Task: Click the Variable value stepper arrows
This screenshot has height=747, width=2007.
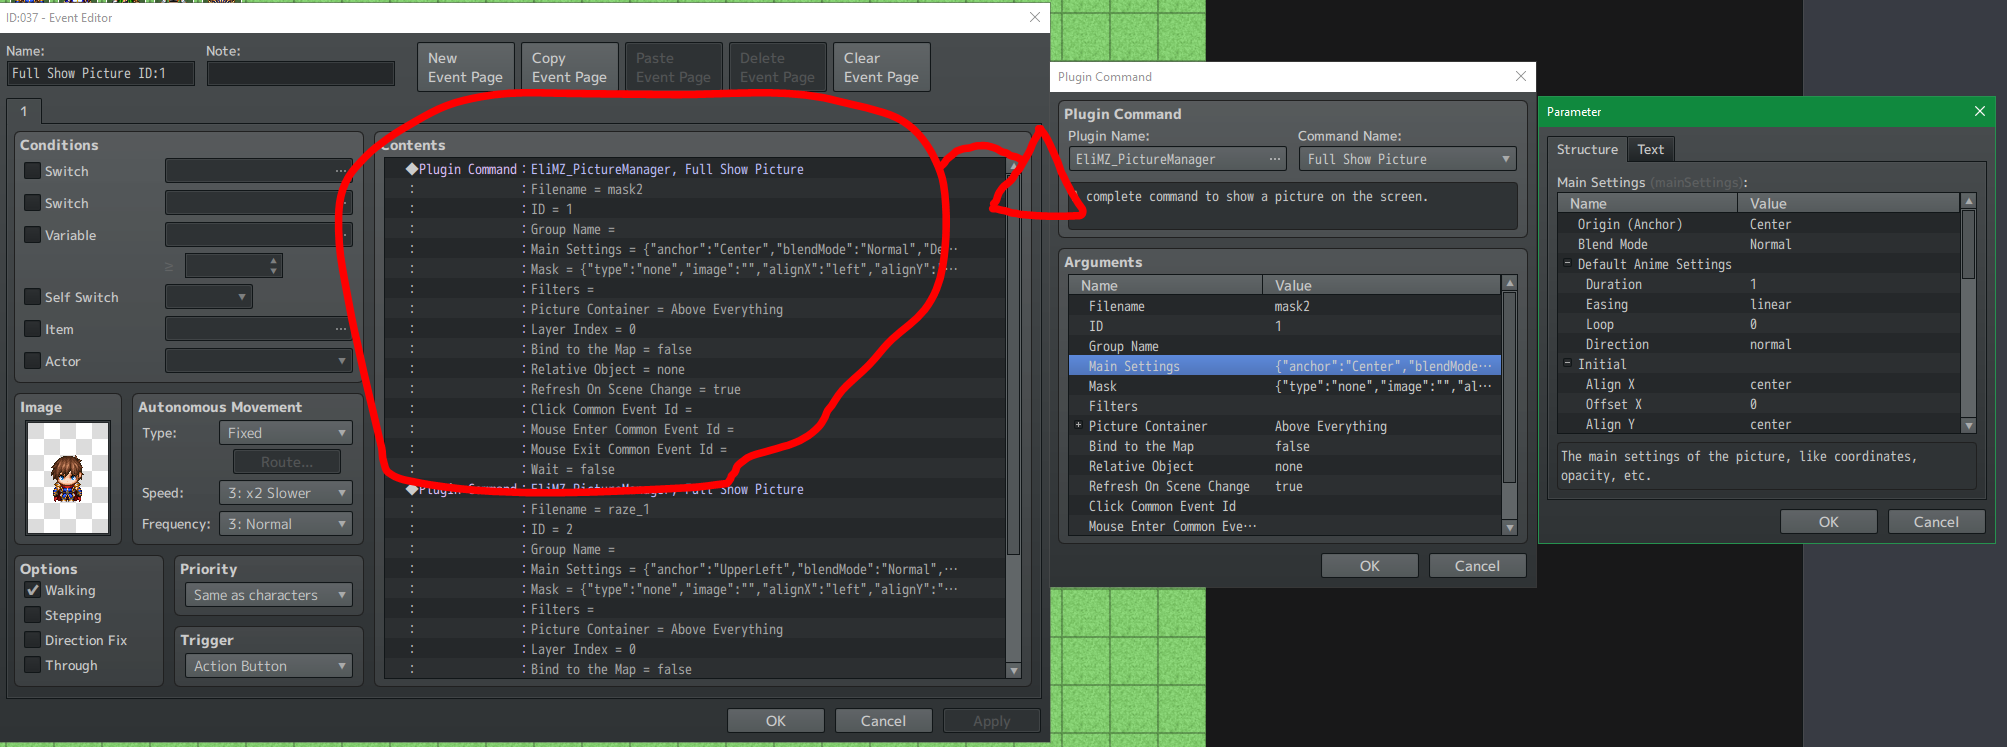Action: pyautogui.click(x=274, y=265)
